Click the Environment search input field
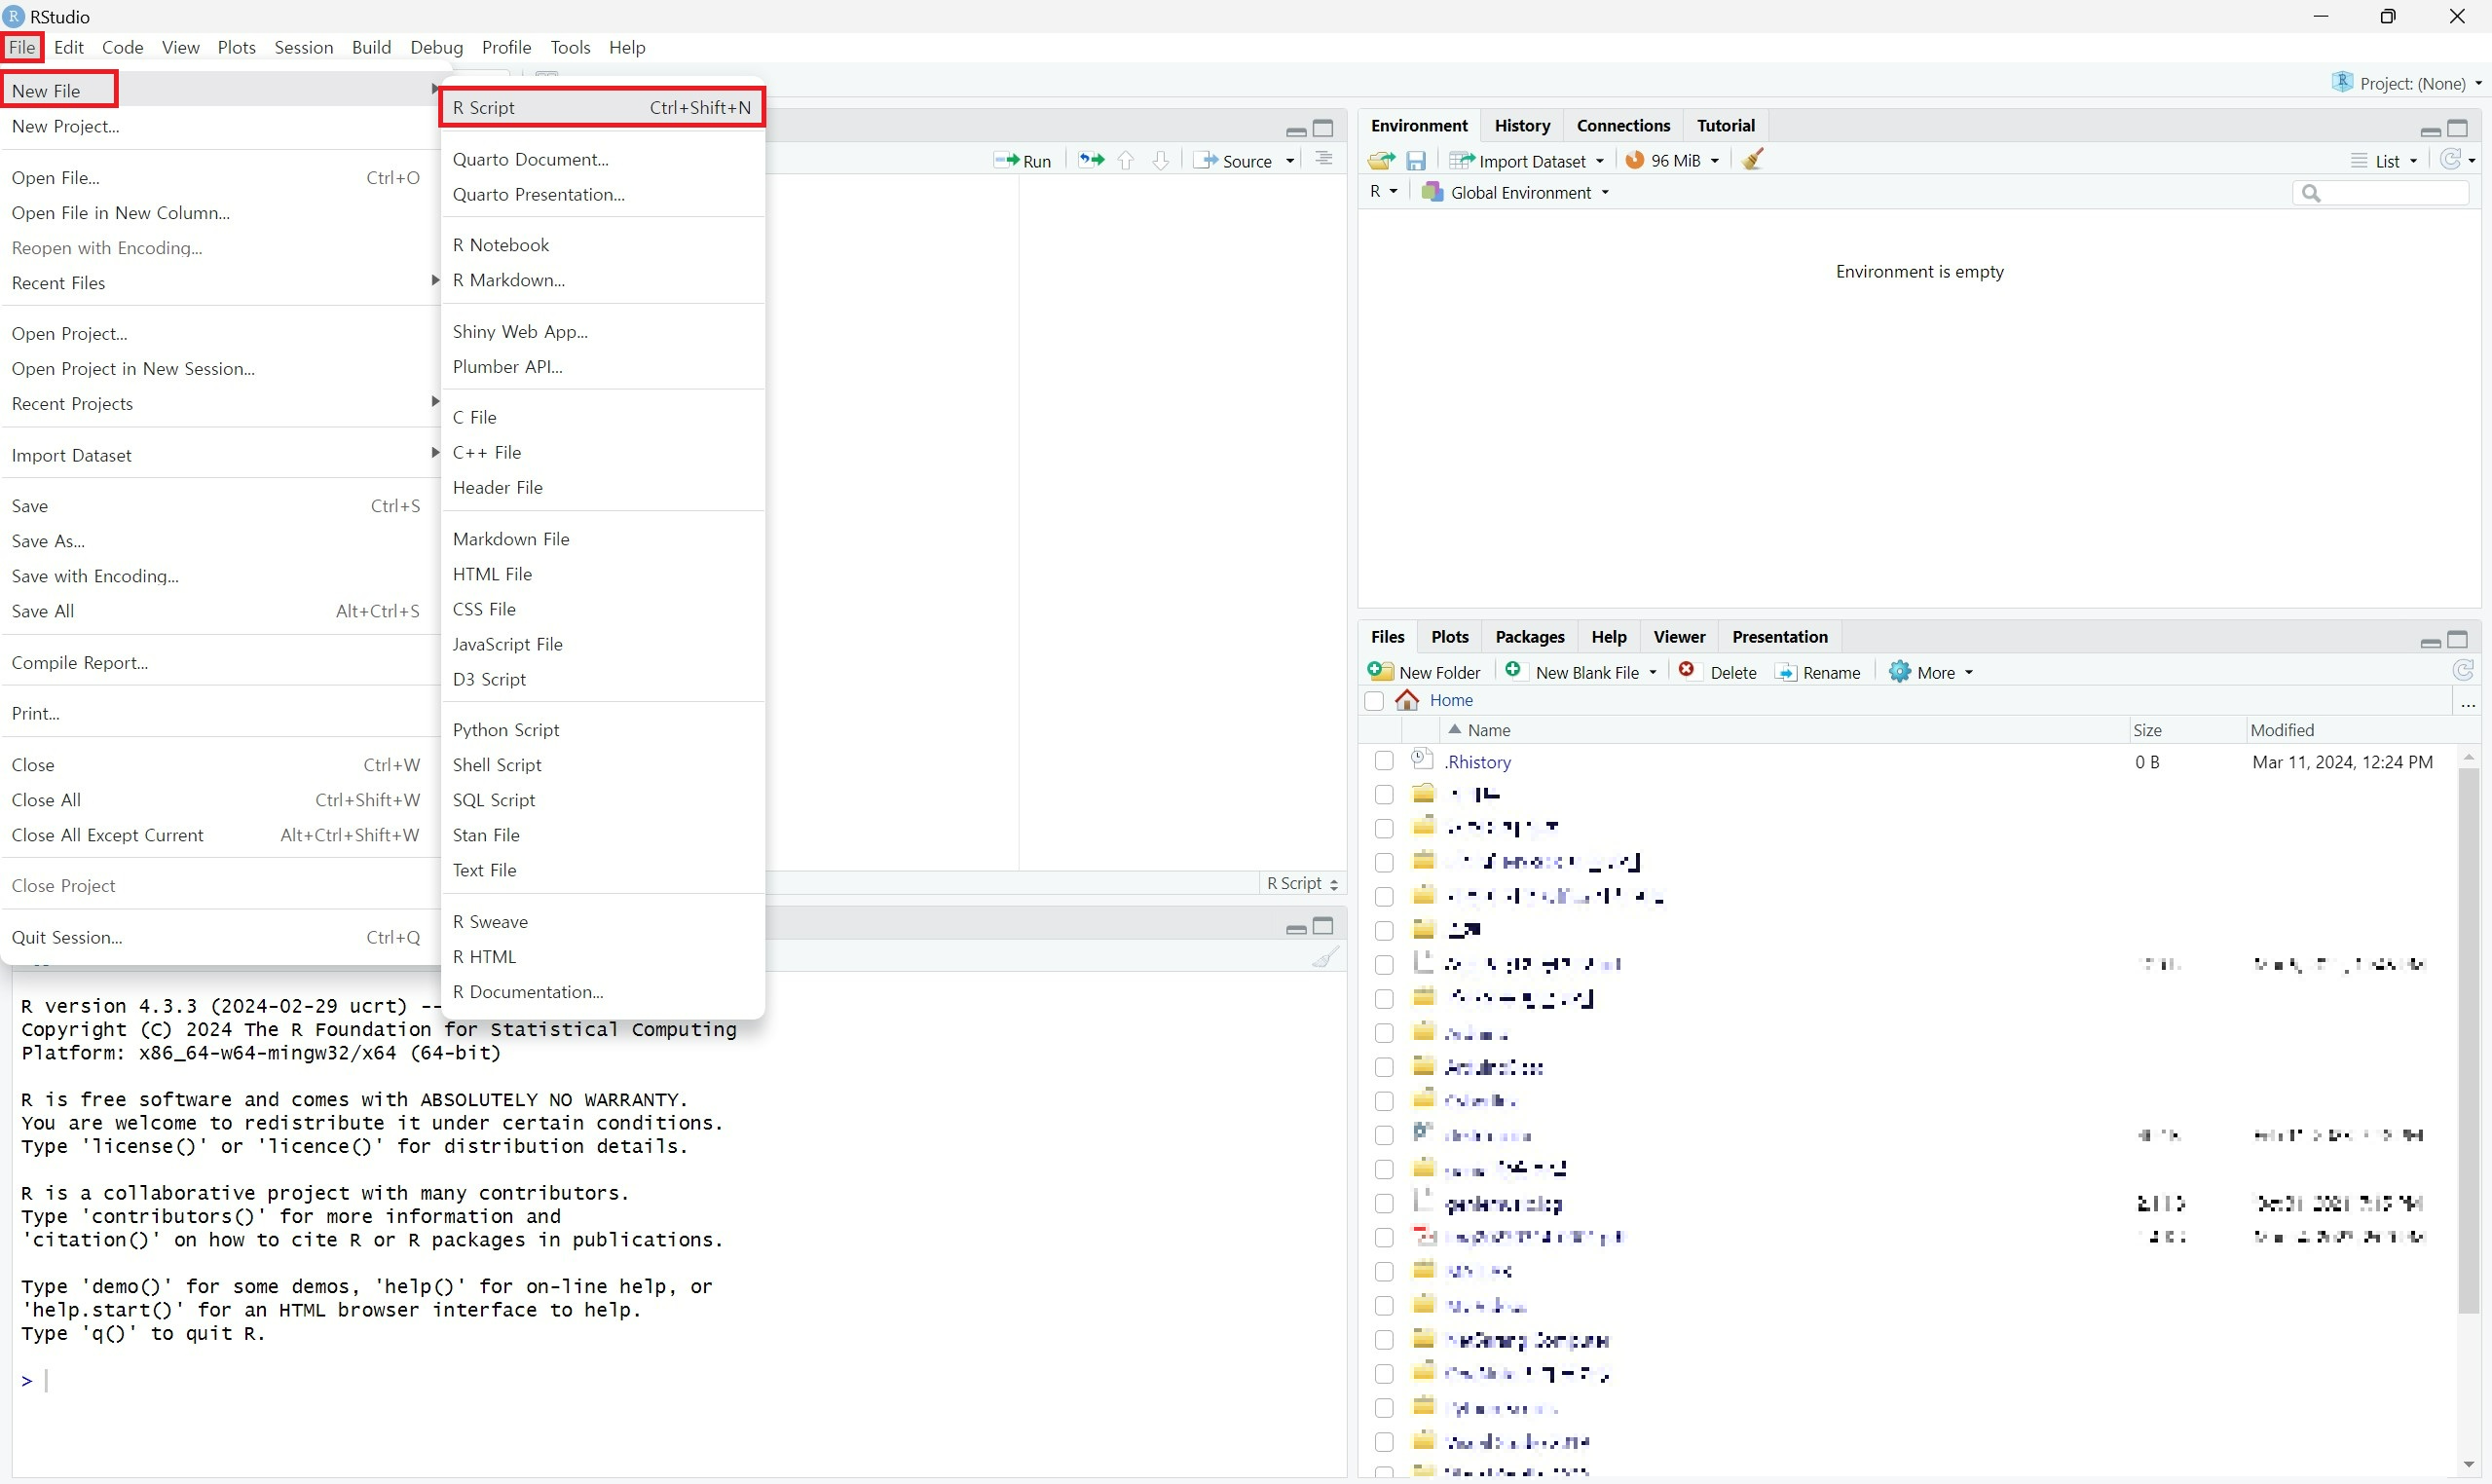Image resolution: width=2492 pixels, height=1484 pixels. pyautogui.click(x=2390, y=193)
